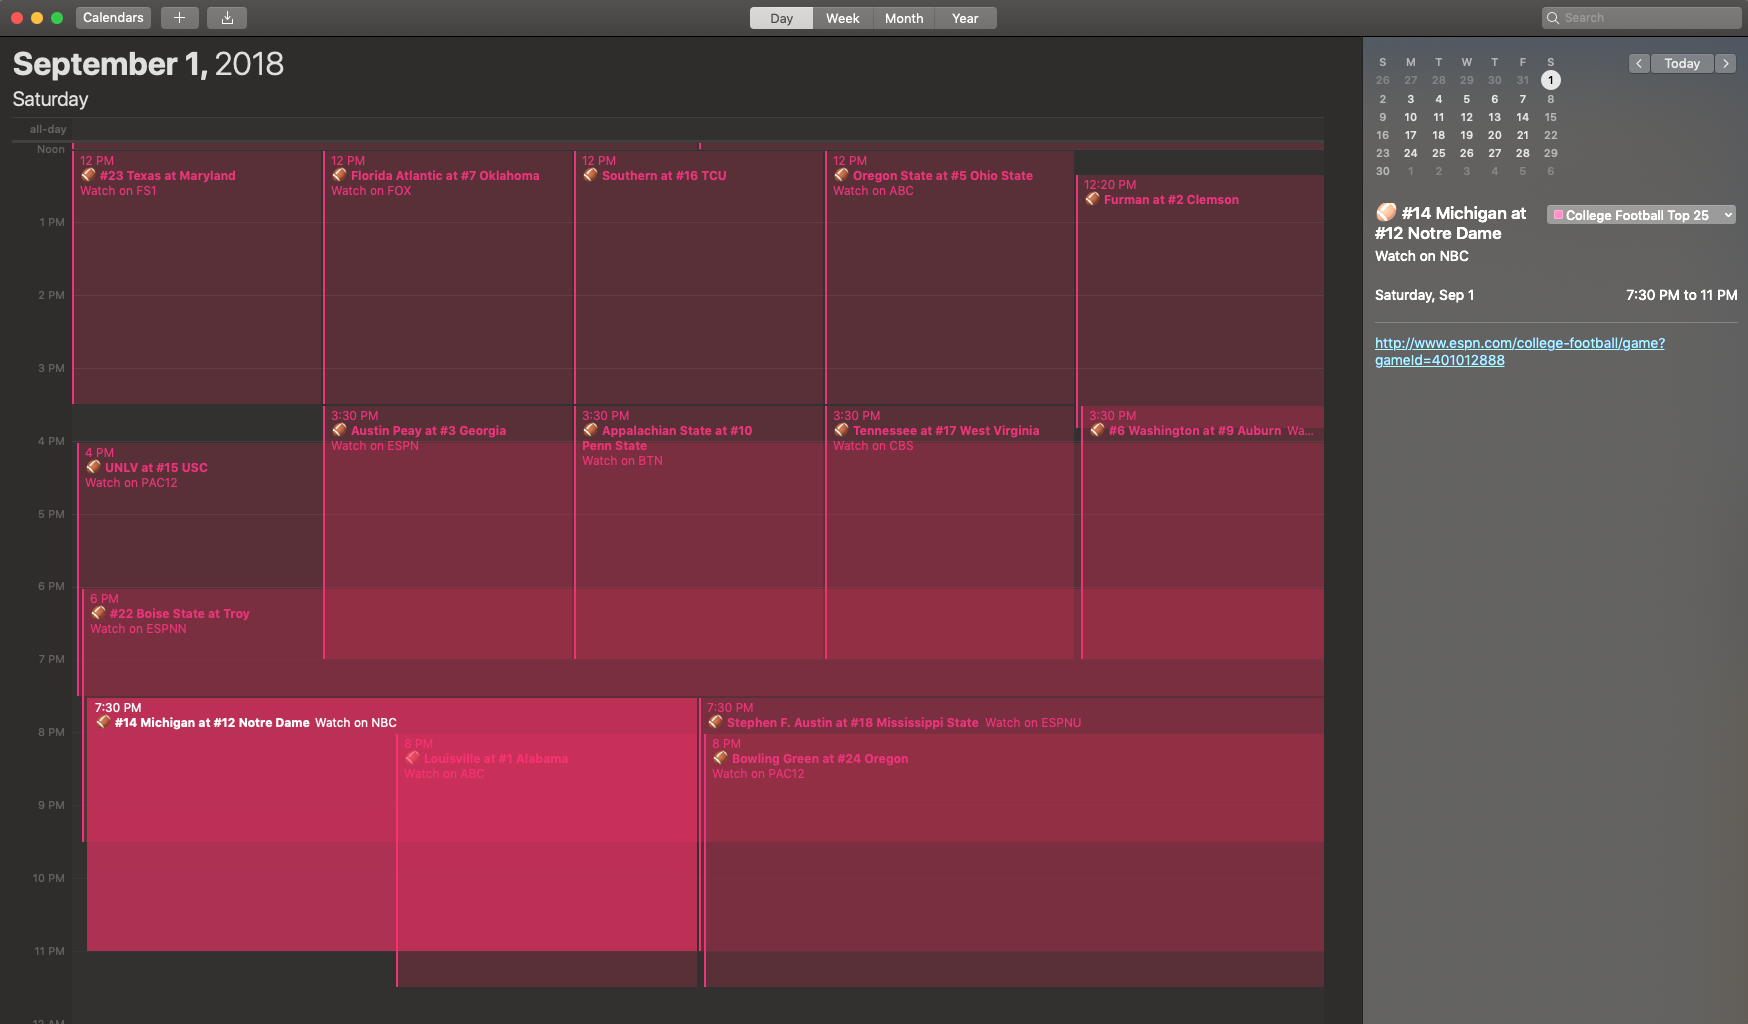Open the ESPN game link
This screenshot has height=1024, width=1748.
pyautogui.click(x=1520, y=351)
